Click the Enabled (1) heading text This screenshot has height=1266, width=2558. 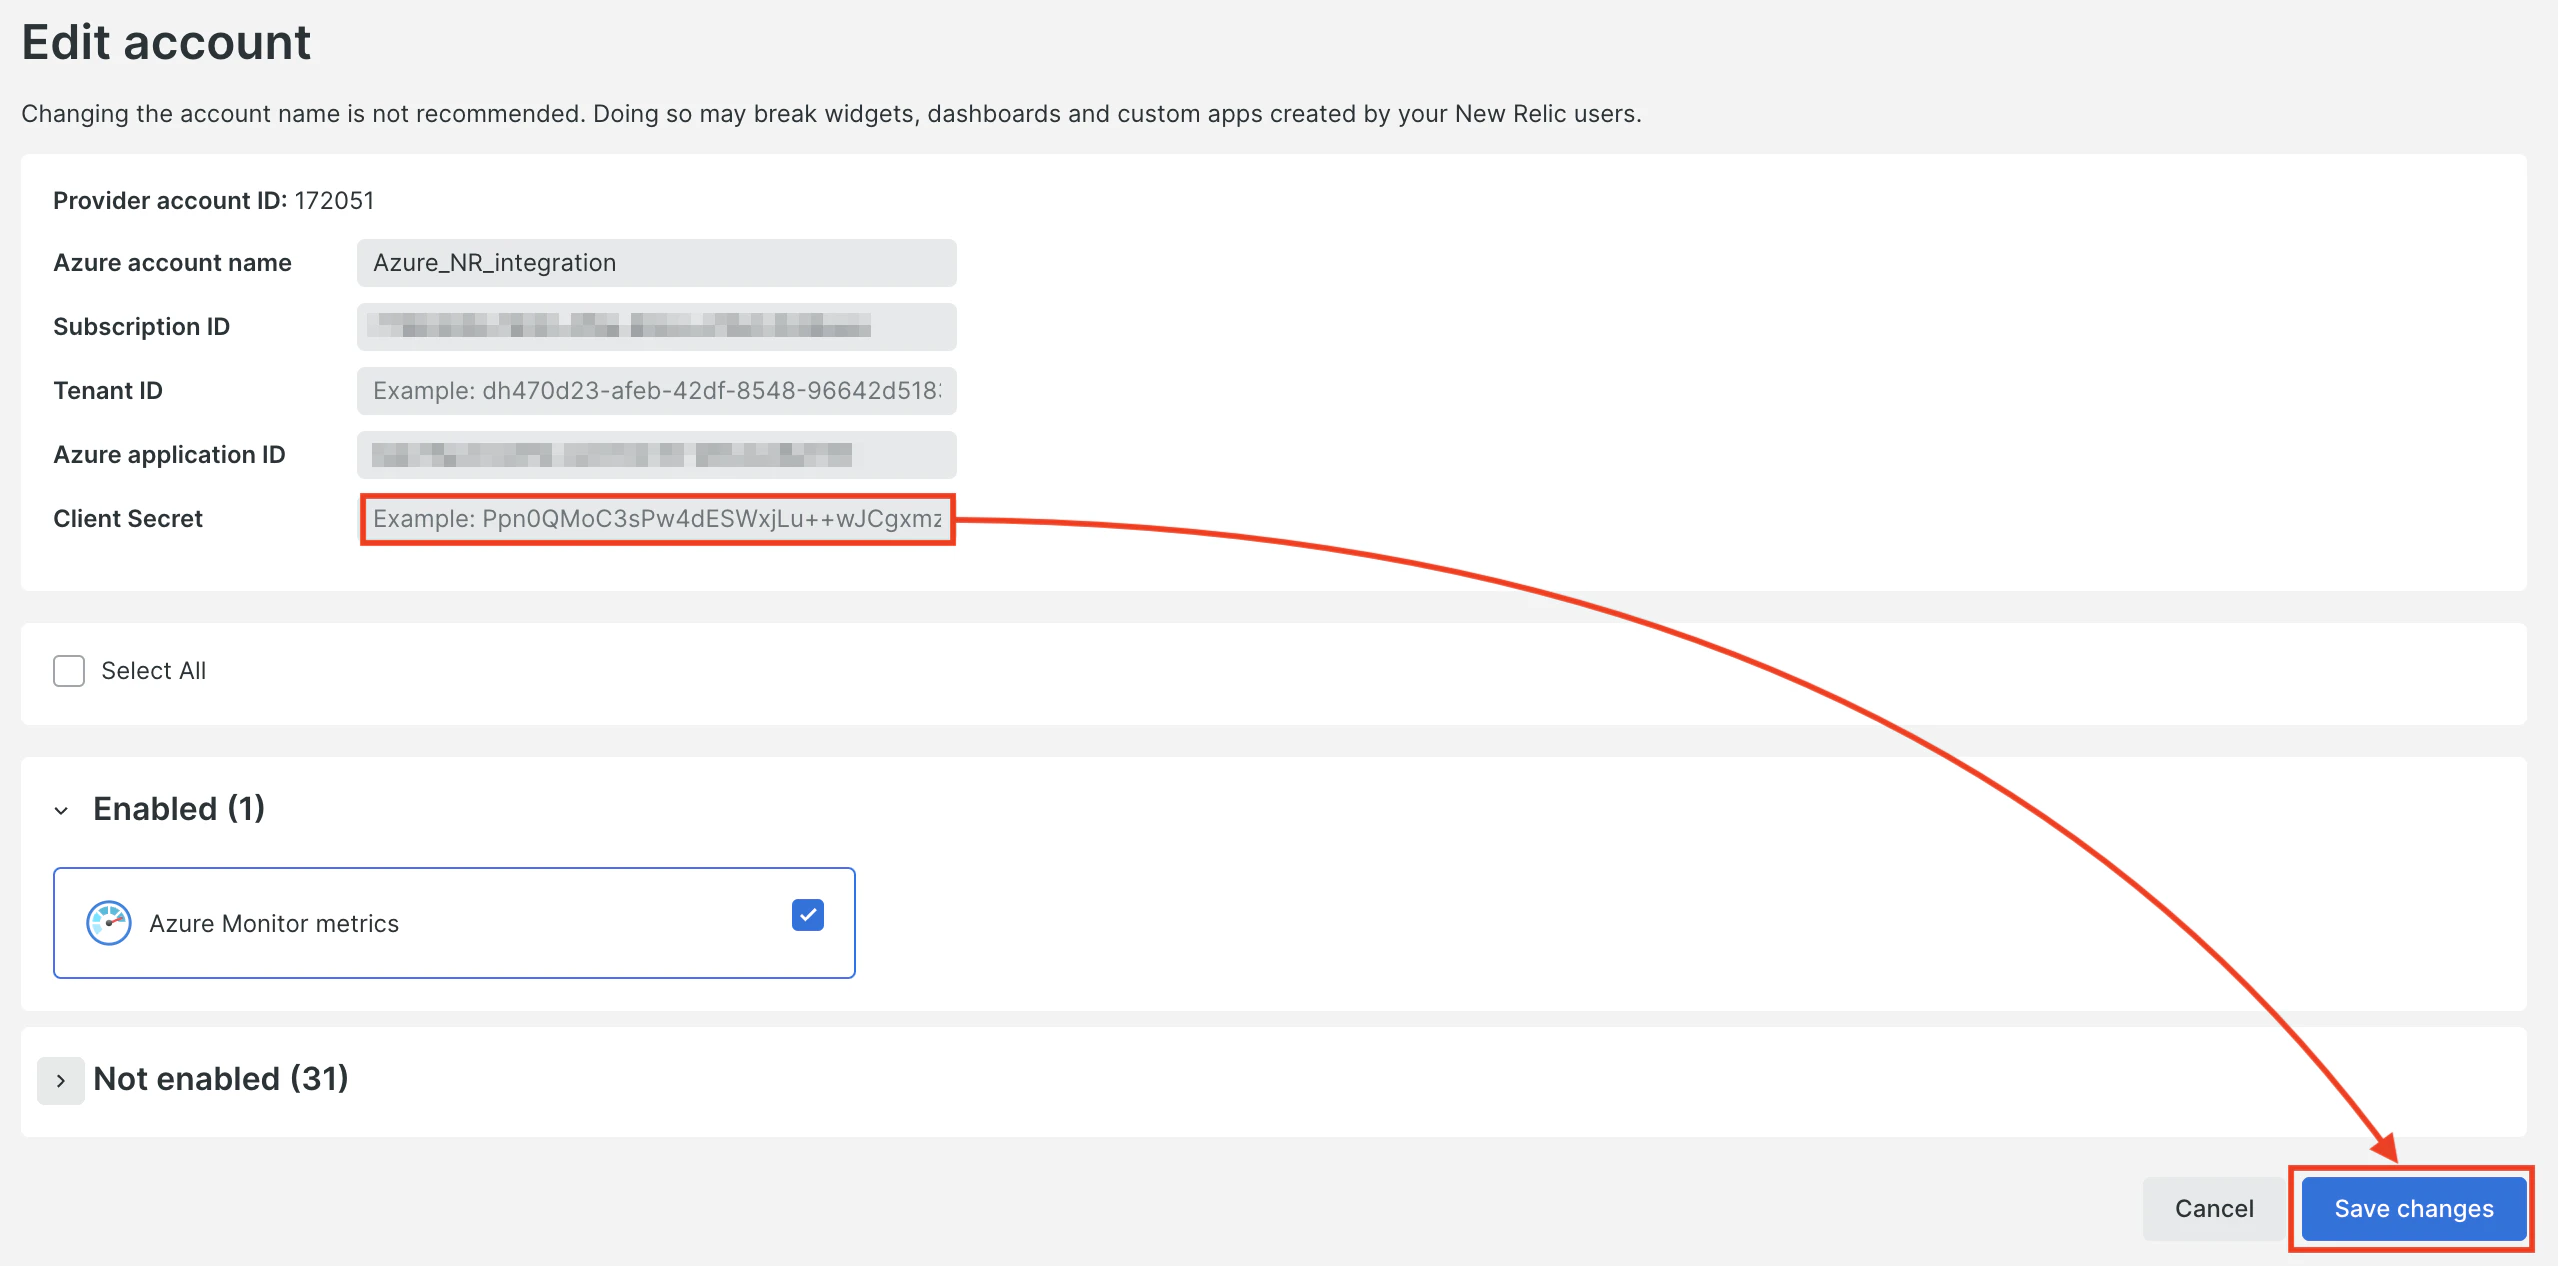tap(179, 809)
